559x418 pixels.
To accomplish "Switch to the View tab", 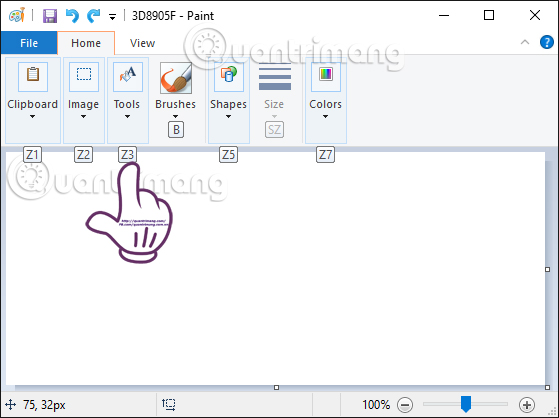I will pyautogui.click(x=142, y=43).
